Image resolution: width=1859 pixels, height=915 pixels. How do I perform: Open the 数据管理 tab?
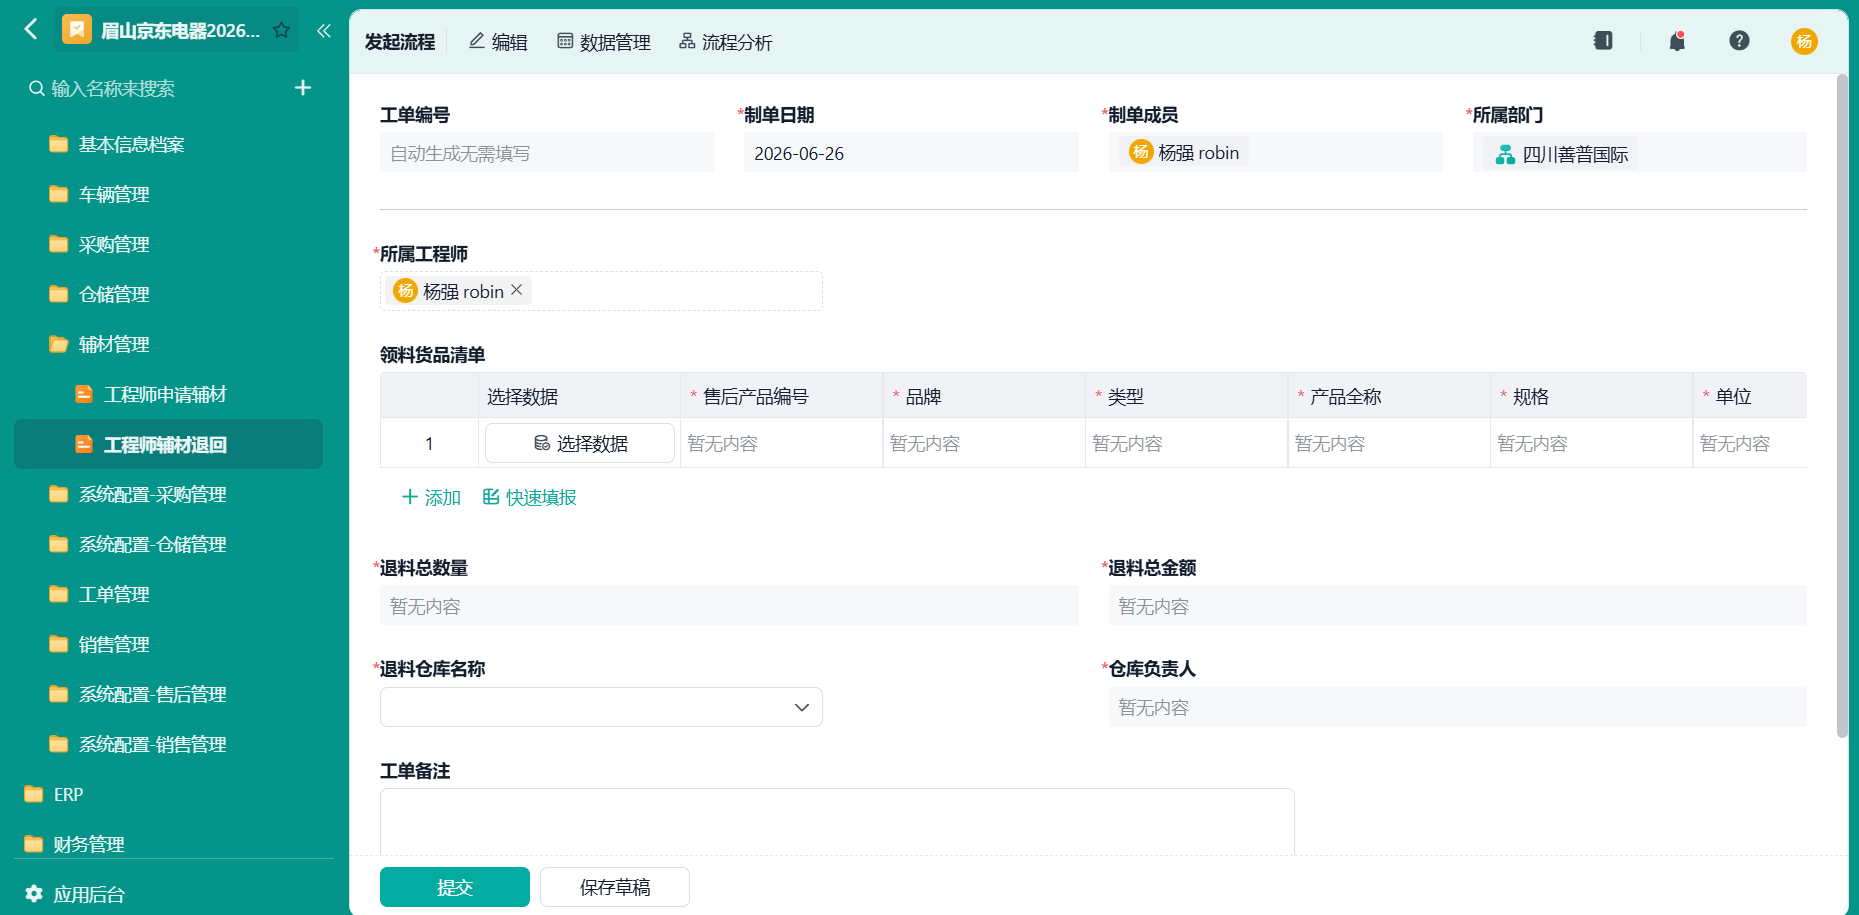tap(604, 42)
